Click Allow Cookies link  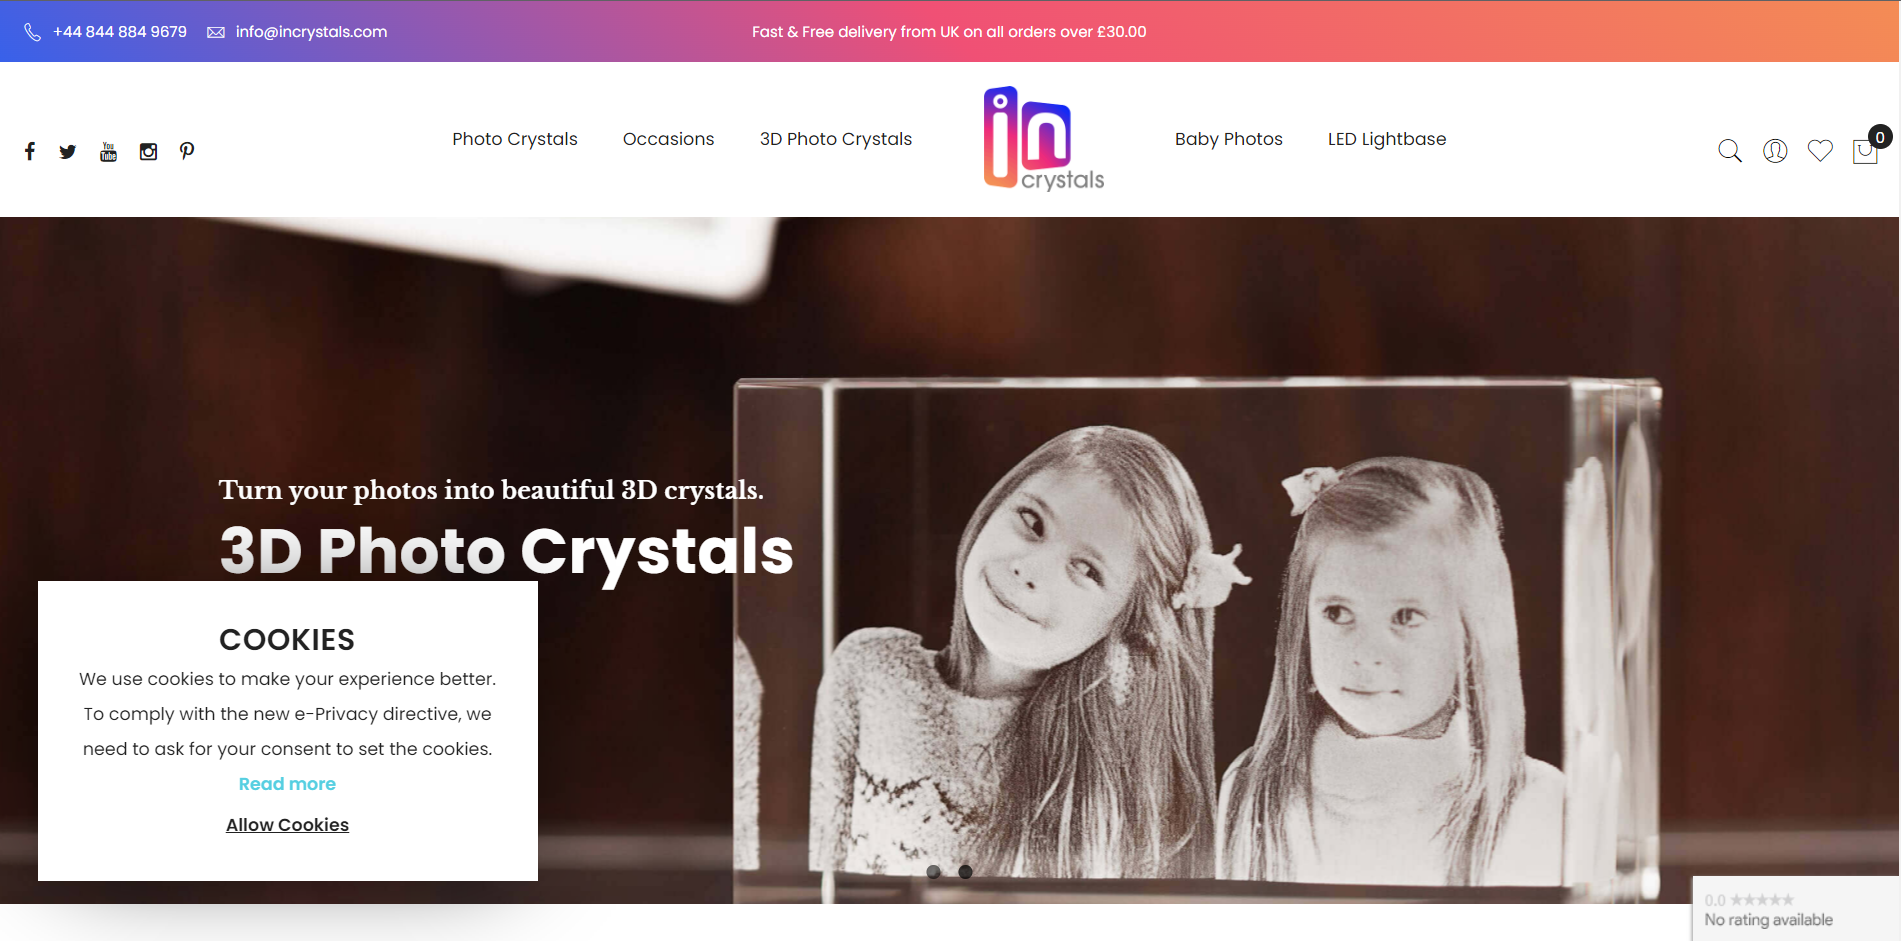(287, 825)
